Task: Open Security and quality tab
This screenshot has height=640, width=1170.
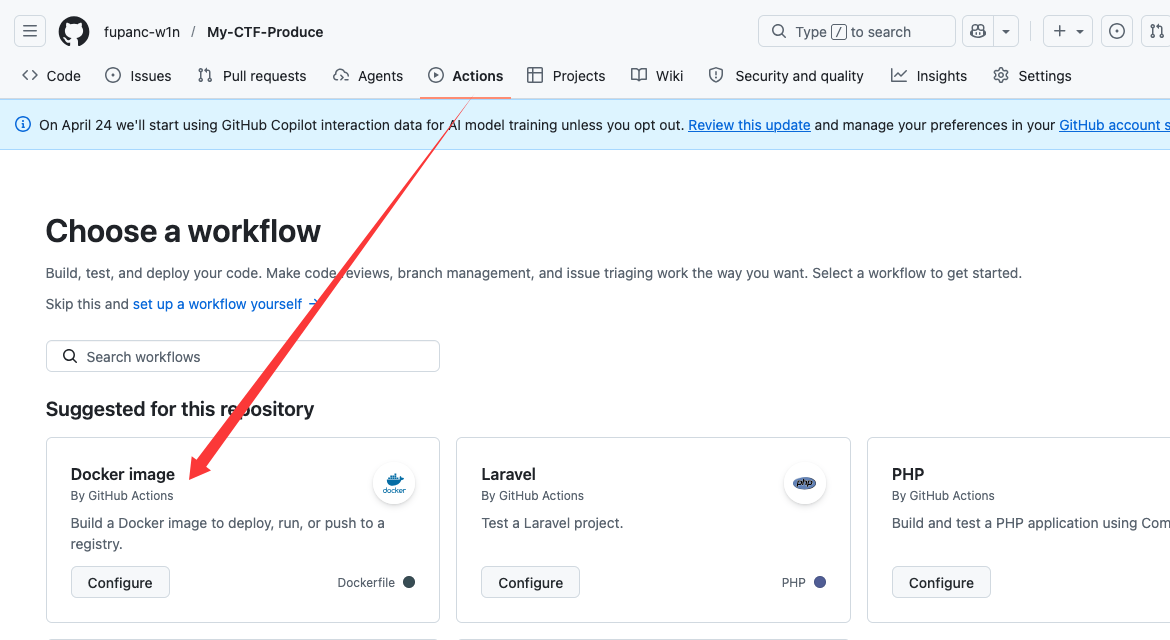Action: [x=786, y=75]
